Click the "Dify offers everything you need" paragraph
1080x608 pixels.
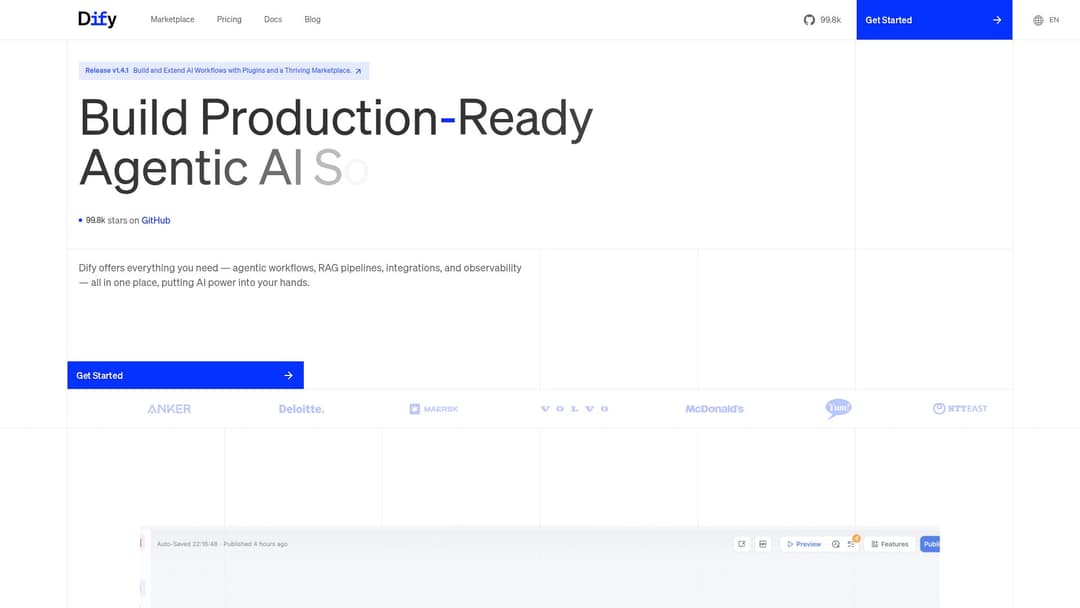click(x=300, y=275)
